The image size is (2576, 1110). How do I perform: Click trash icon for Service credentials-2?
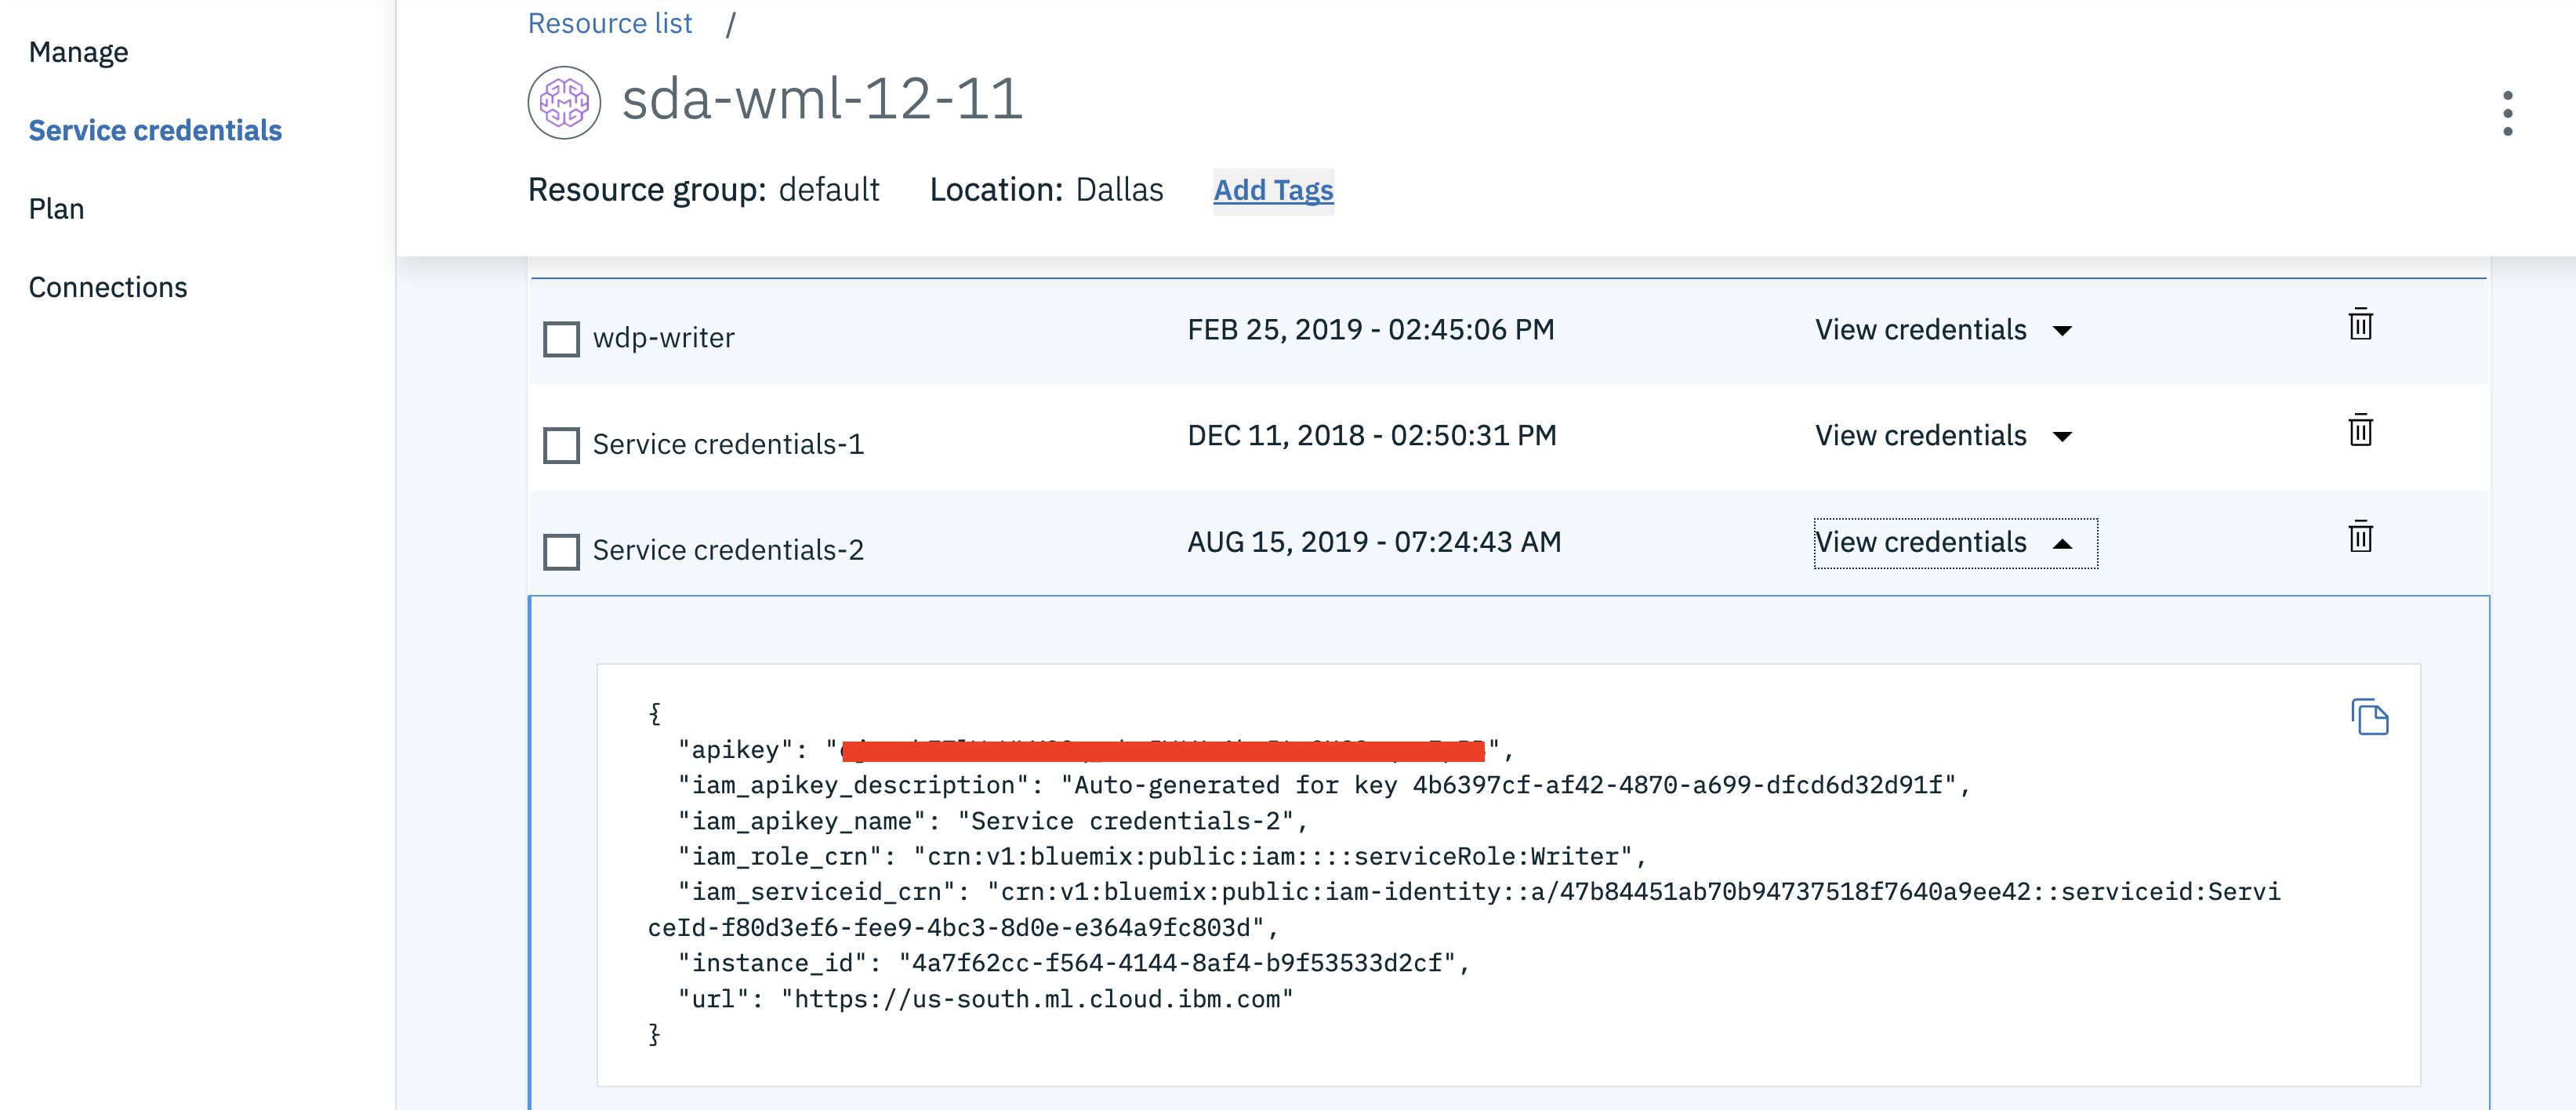pyautogui.click(x=2360, y=537)
